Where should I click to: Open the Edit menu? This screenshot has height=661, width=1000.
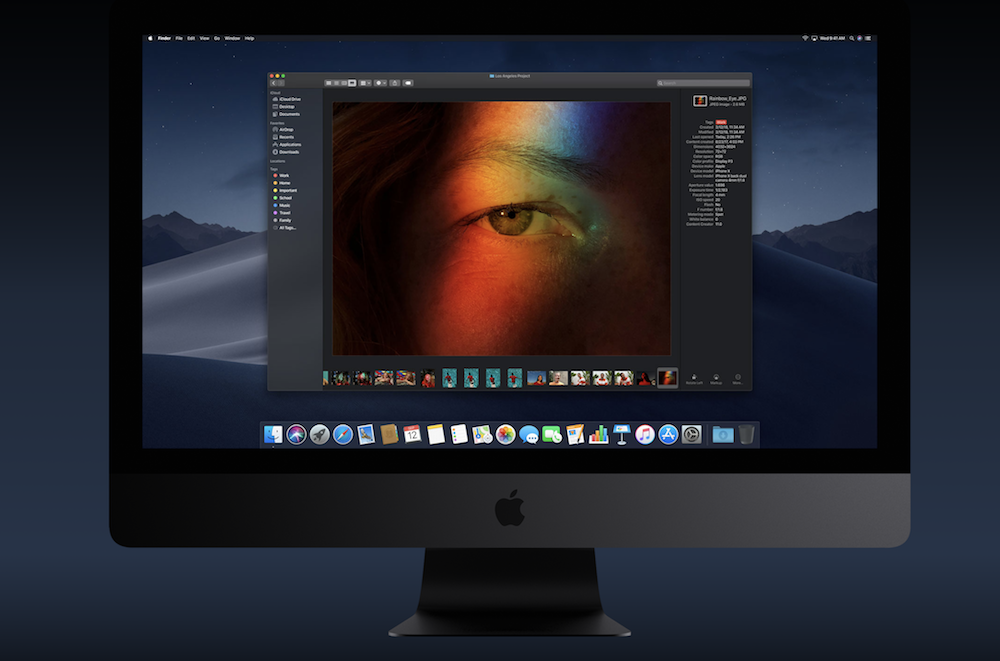tap(191, 38)
